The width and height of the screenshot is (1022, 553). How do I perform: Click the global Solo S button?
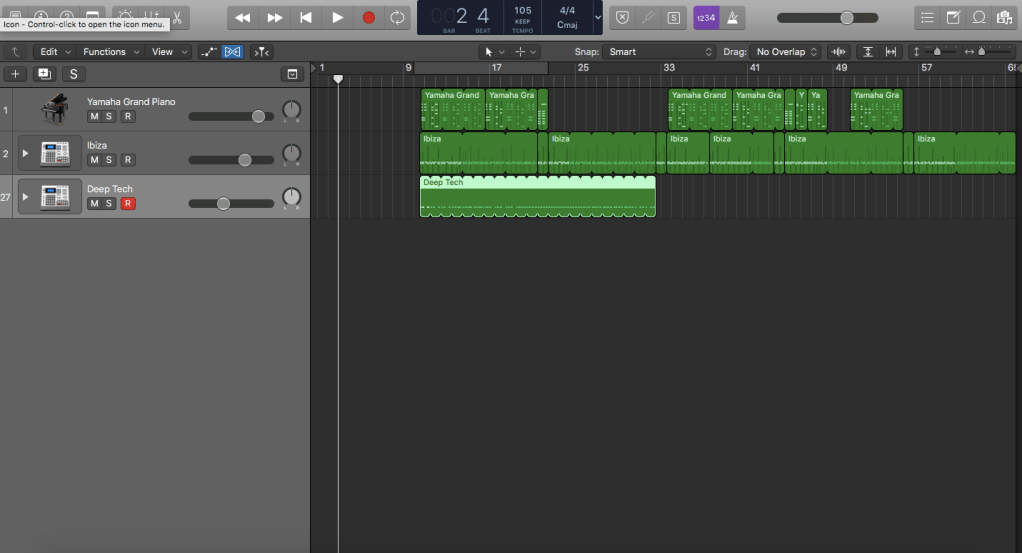[x=73, y=74]
